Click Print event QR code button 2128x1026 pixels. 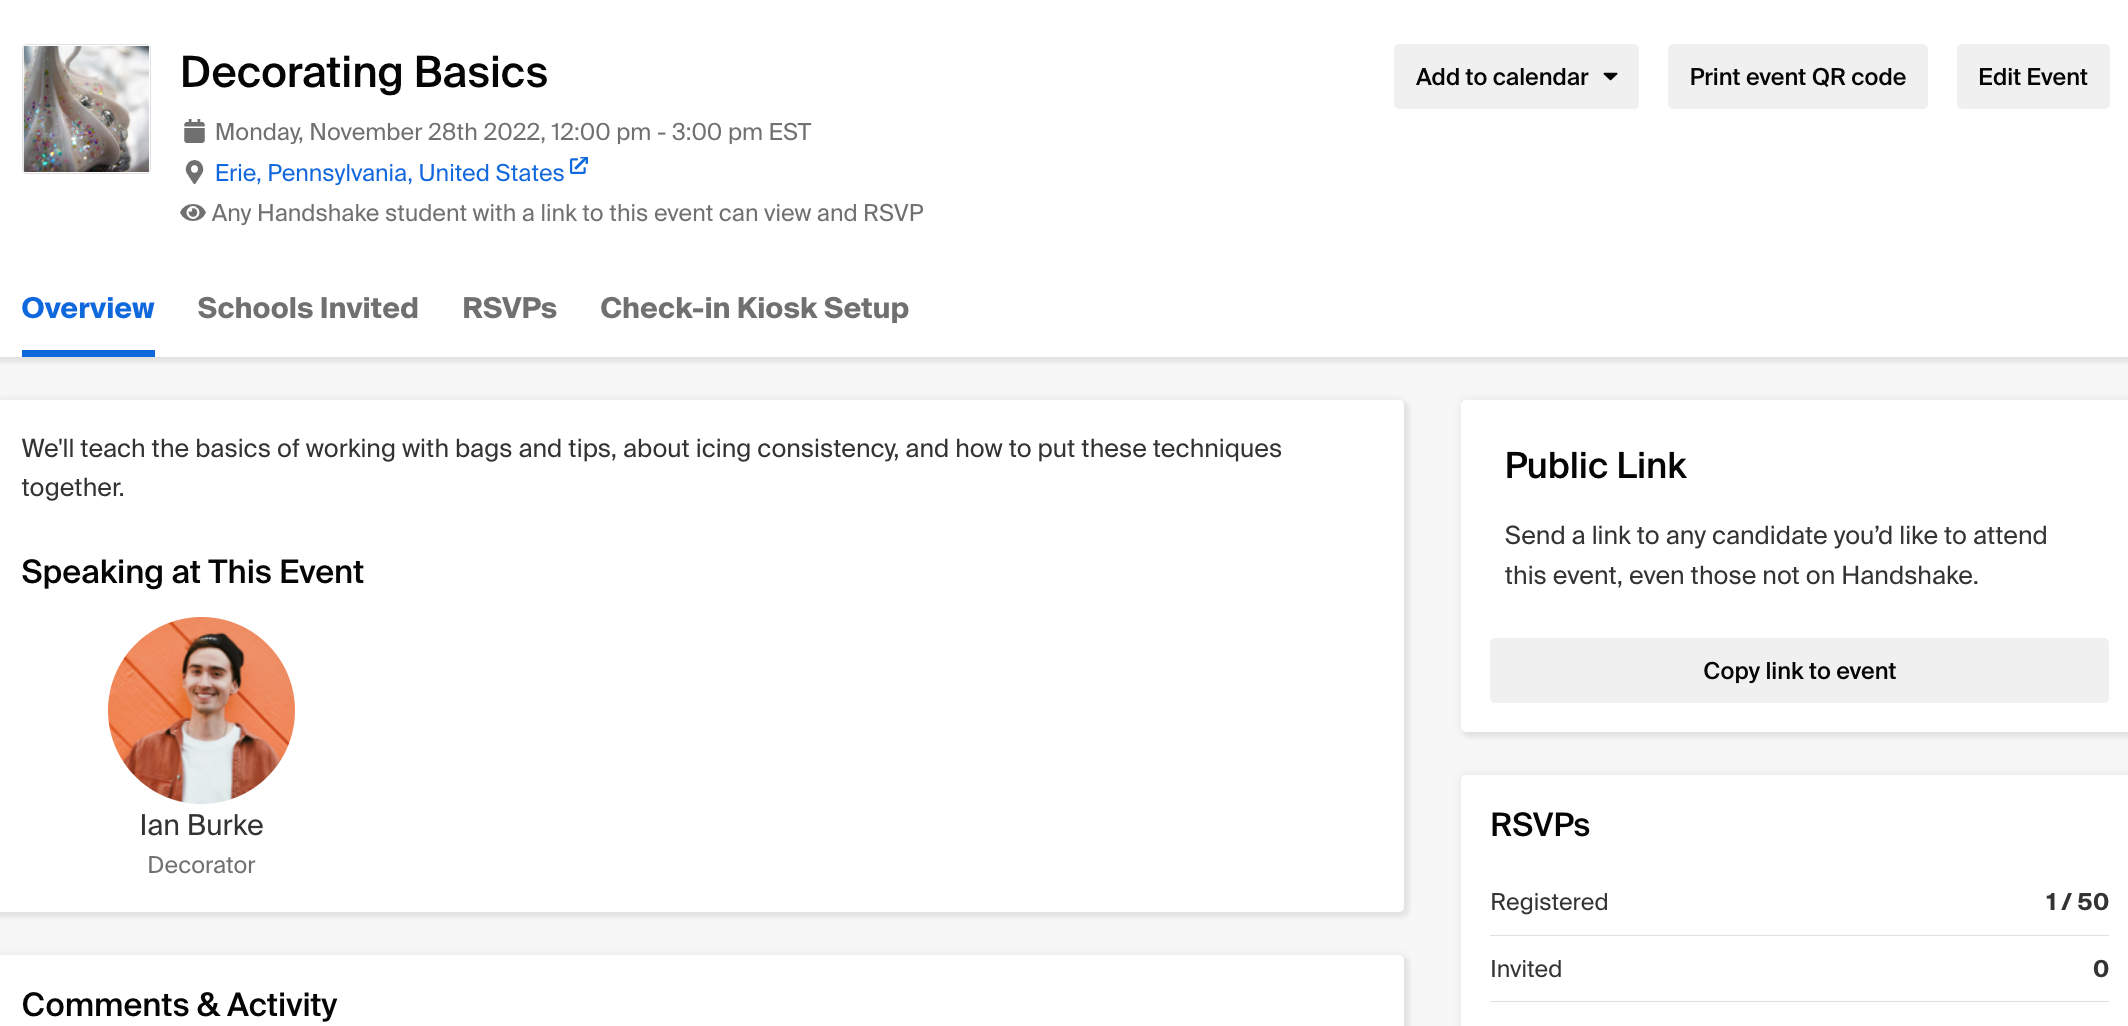point(1797,77)
